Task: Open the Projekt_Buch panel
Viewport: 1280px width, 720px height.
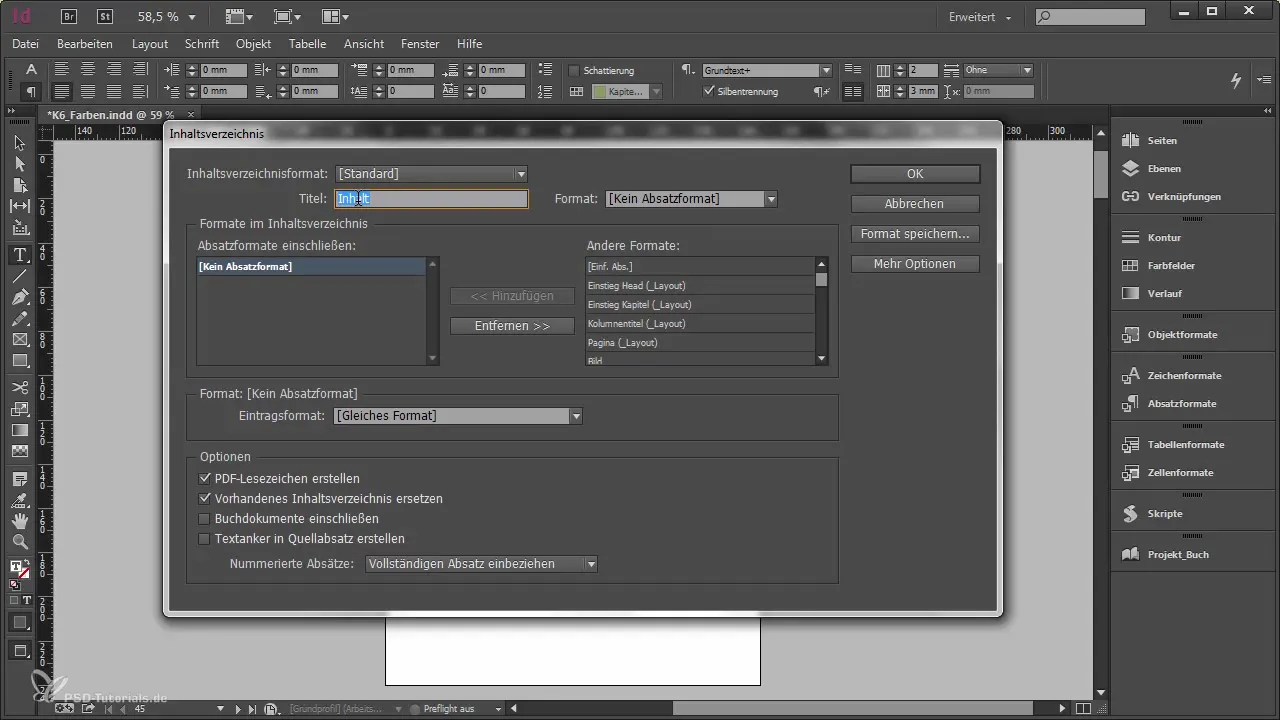Action: [1177, 554]
